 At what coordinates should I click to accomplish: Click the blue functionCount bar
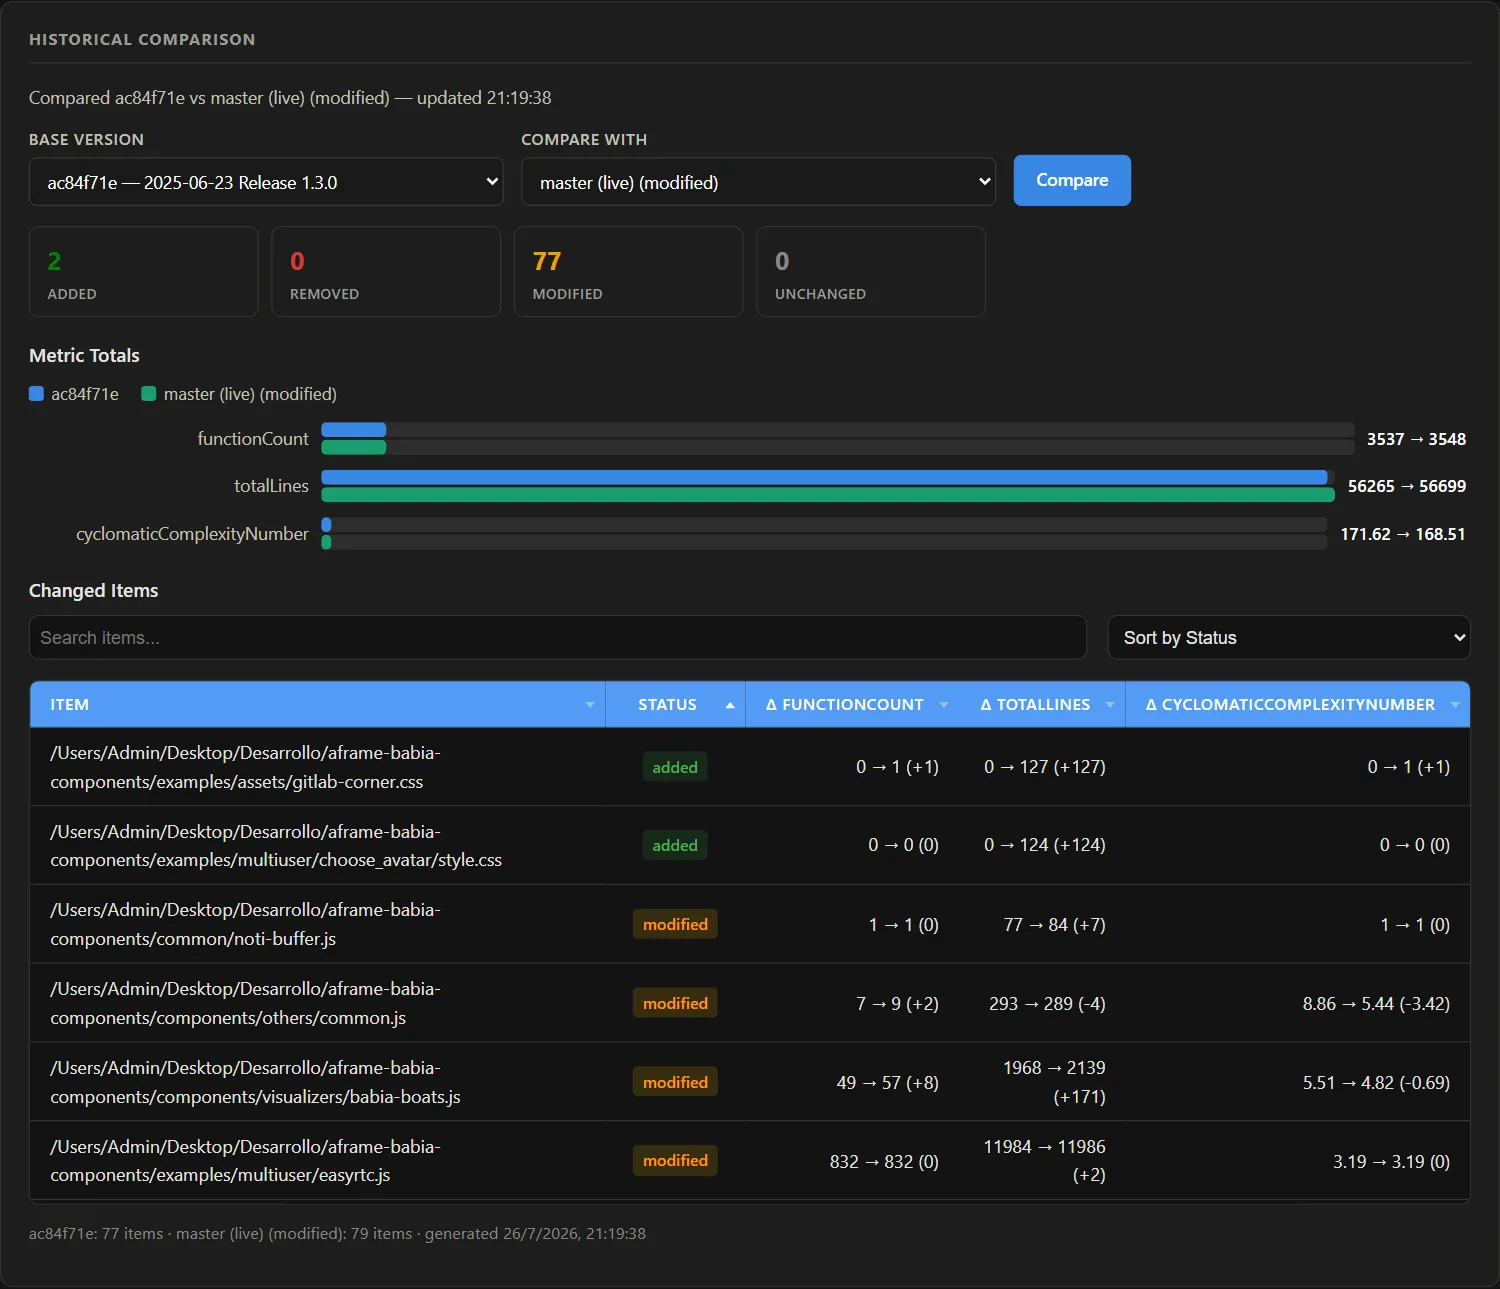coord(353,430)
